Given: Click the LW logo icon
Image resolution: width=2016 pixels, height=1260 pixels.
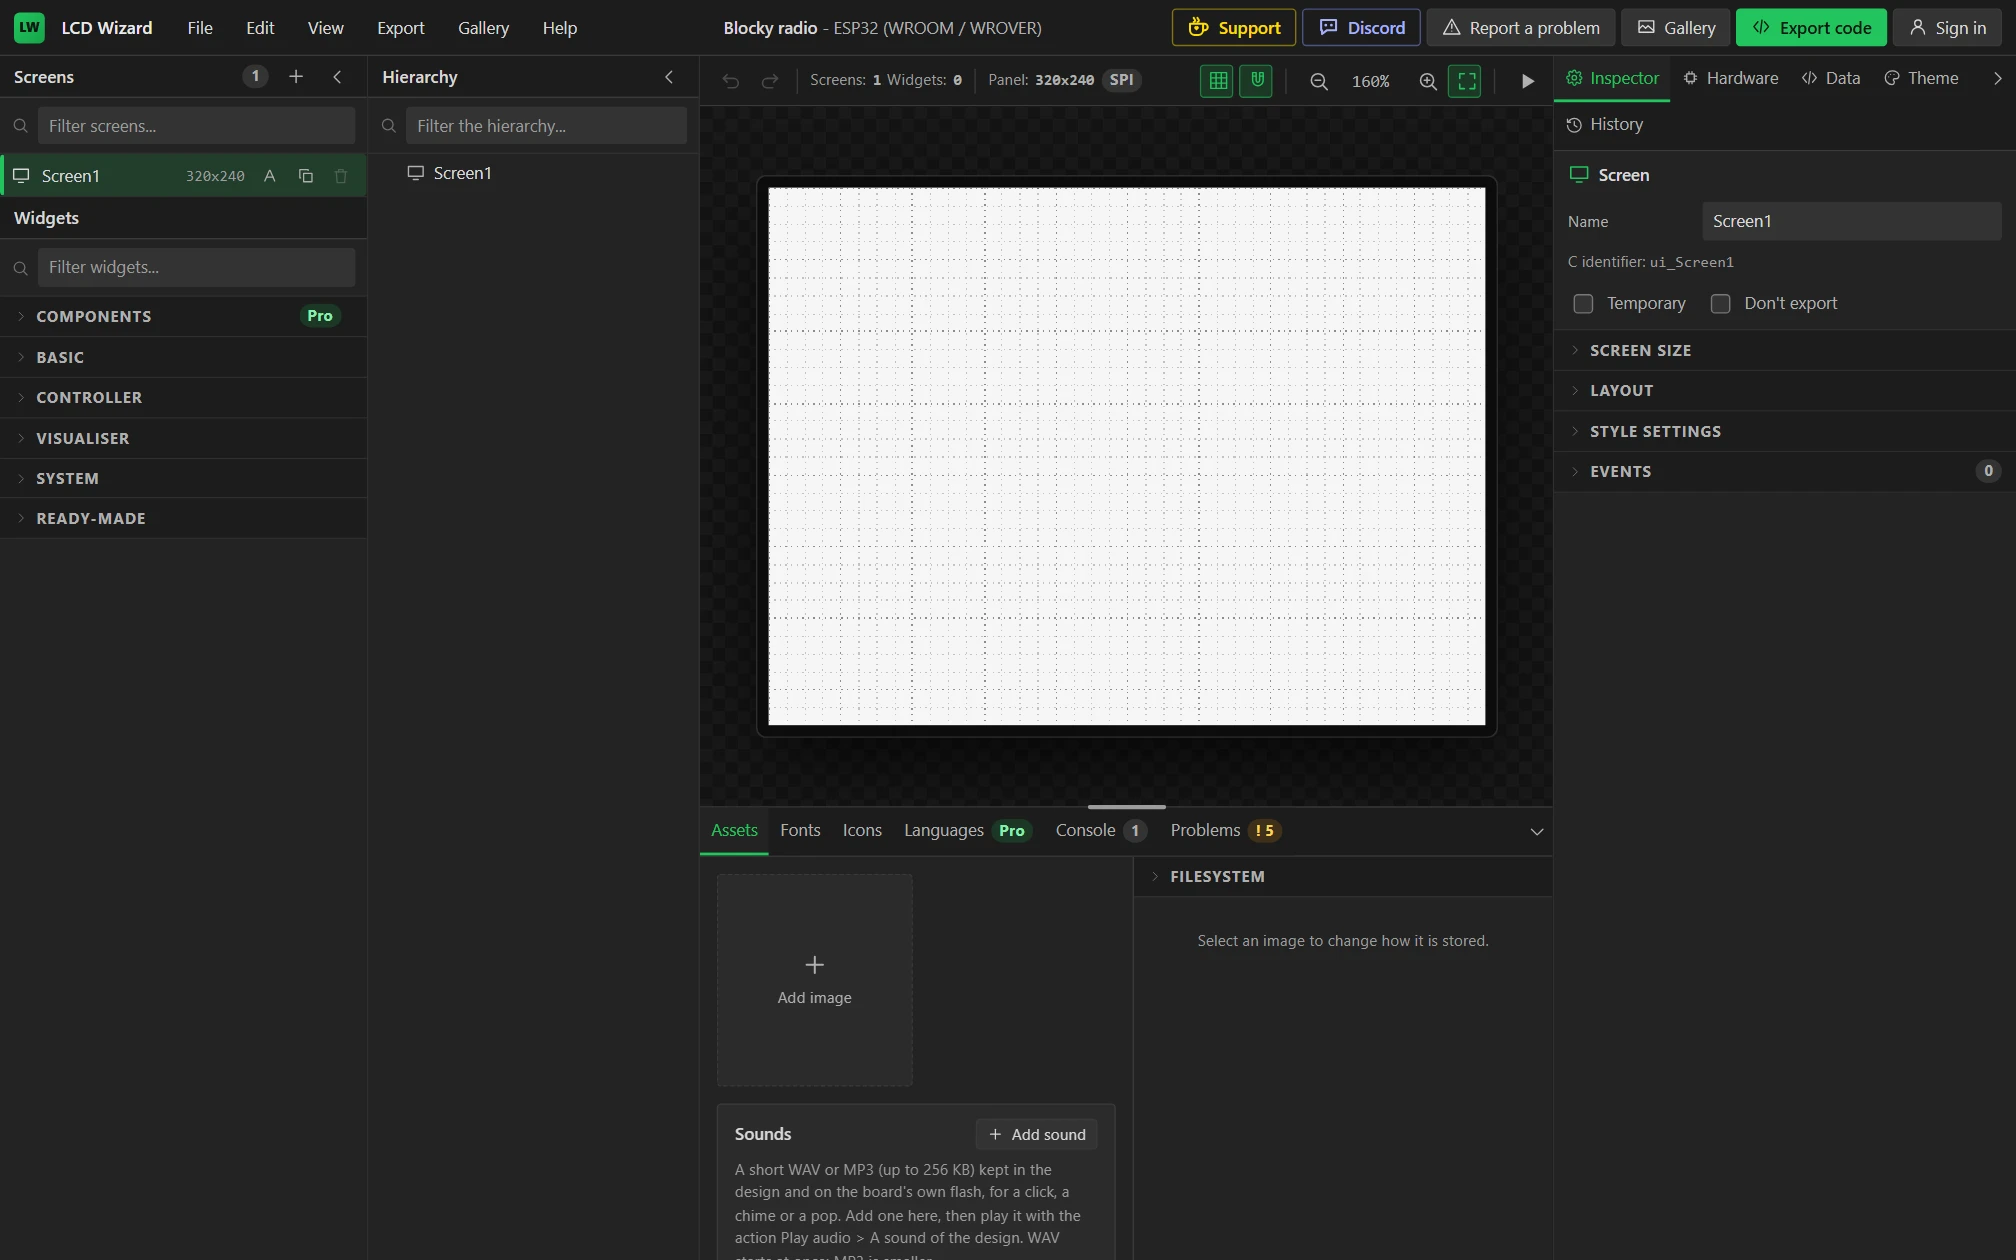Looking at the screenshot, I should click(29, 28).
